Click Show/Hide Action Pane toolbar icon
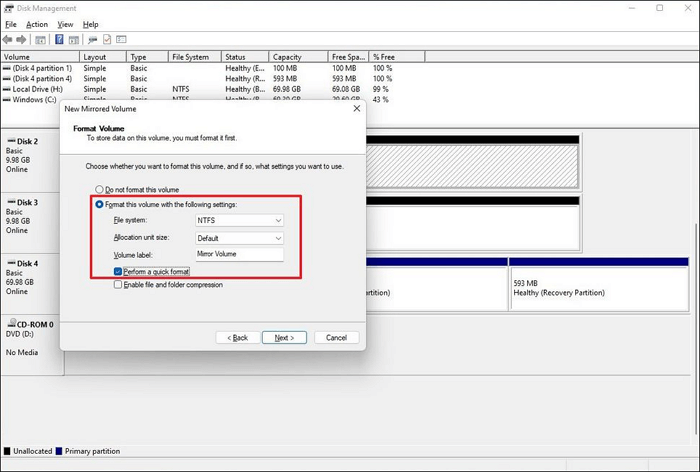This screenshot has height=472, width=700. click(x=74, y=40)
